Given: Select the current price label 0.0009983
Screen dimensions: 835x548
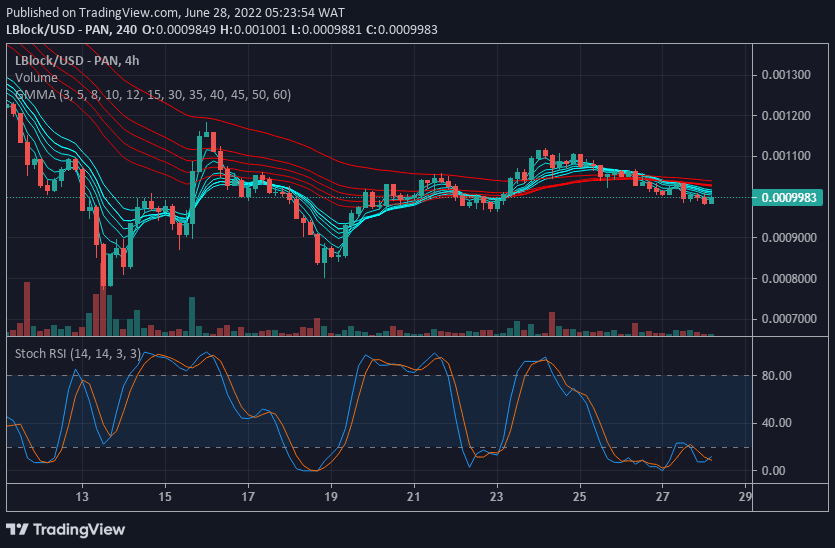Looking at the screenshot, I should pos(788,198).
